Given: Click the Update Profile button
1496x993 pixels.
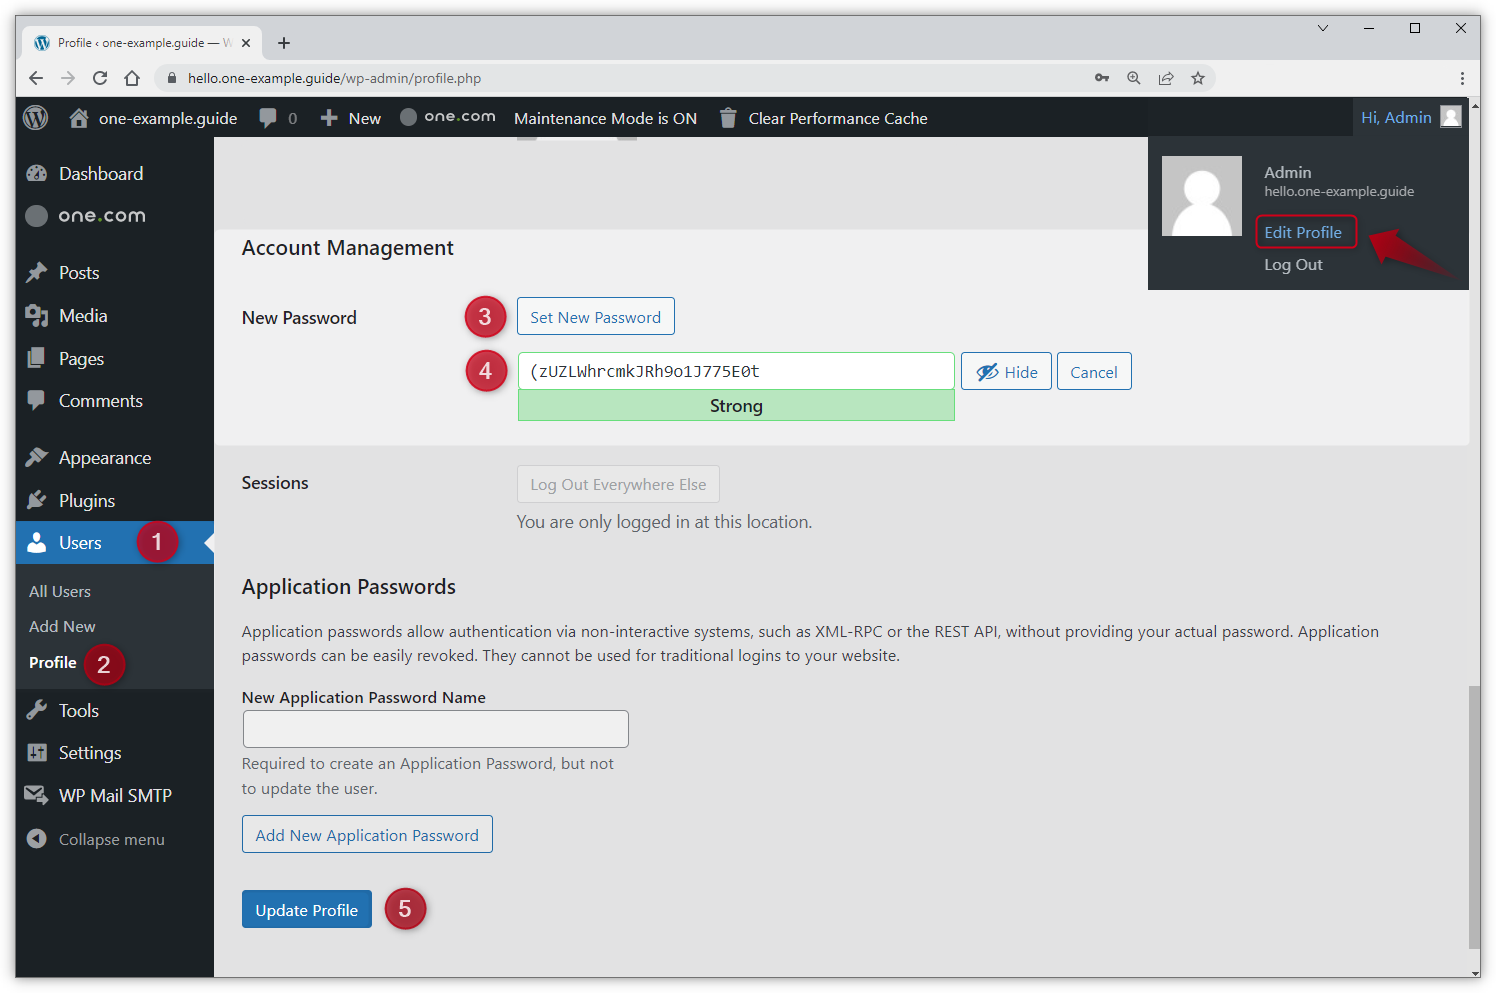Looking at the screenshot, I should click(x=307, y=910).
